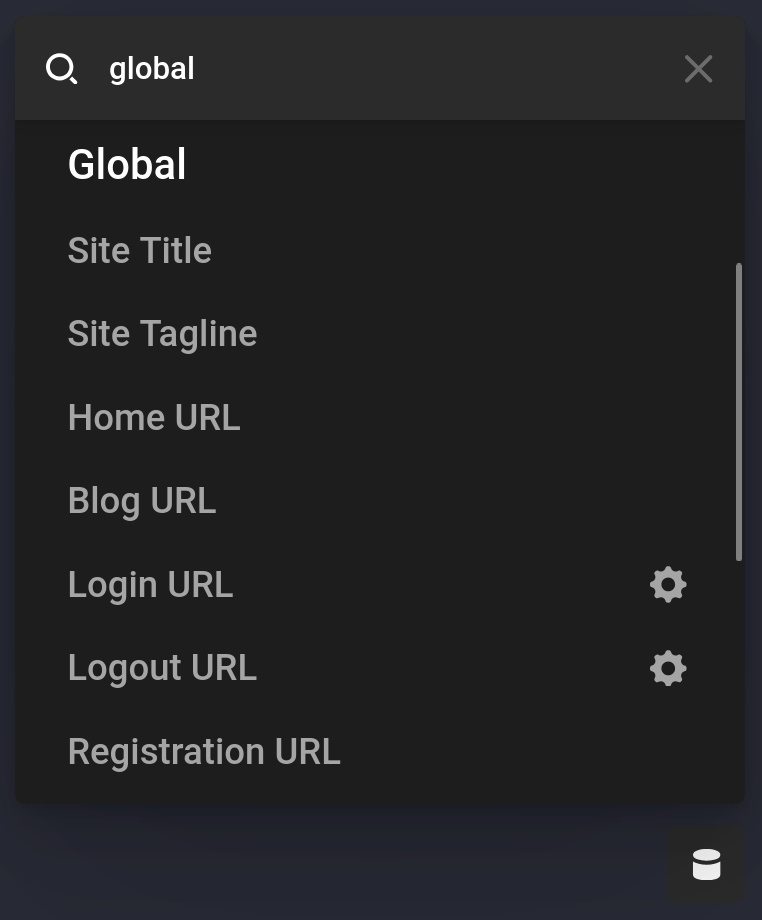
Task: Click the Global category header
Action: tap(127, 164)
